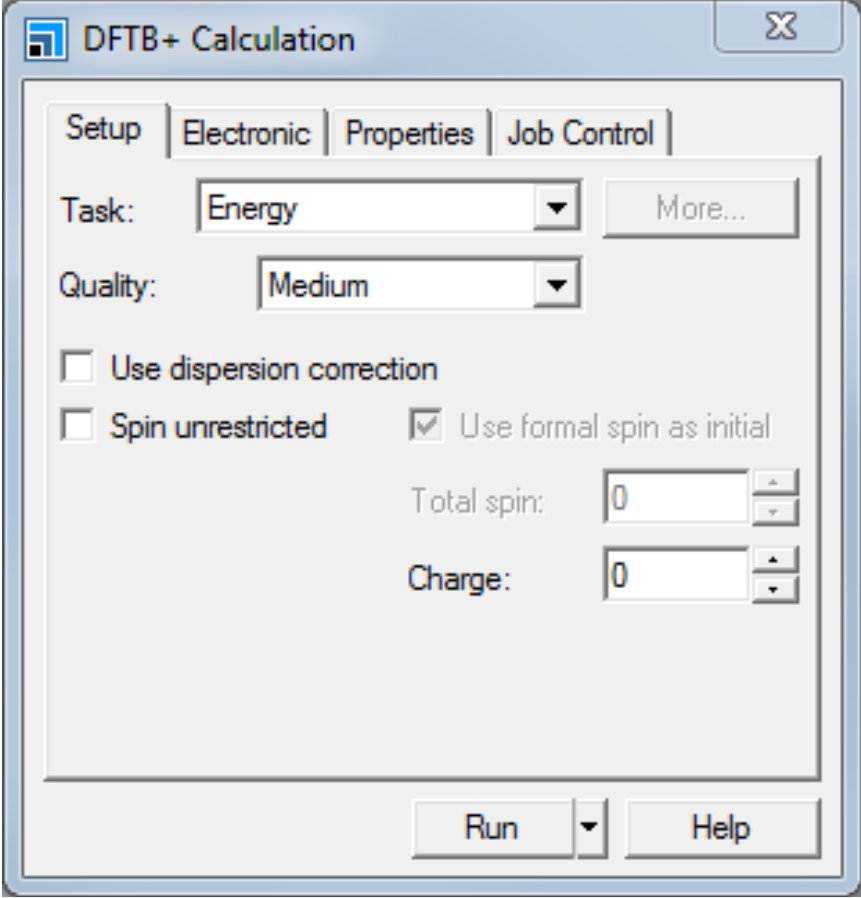Increase Charge with up spinner arrow
Viewport: 861px width, 898px height.
tap(775, 561)
